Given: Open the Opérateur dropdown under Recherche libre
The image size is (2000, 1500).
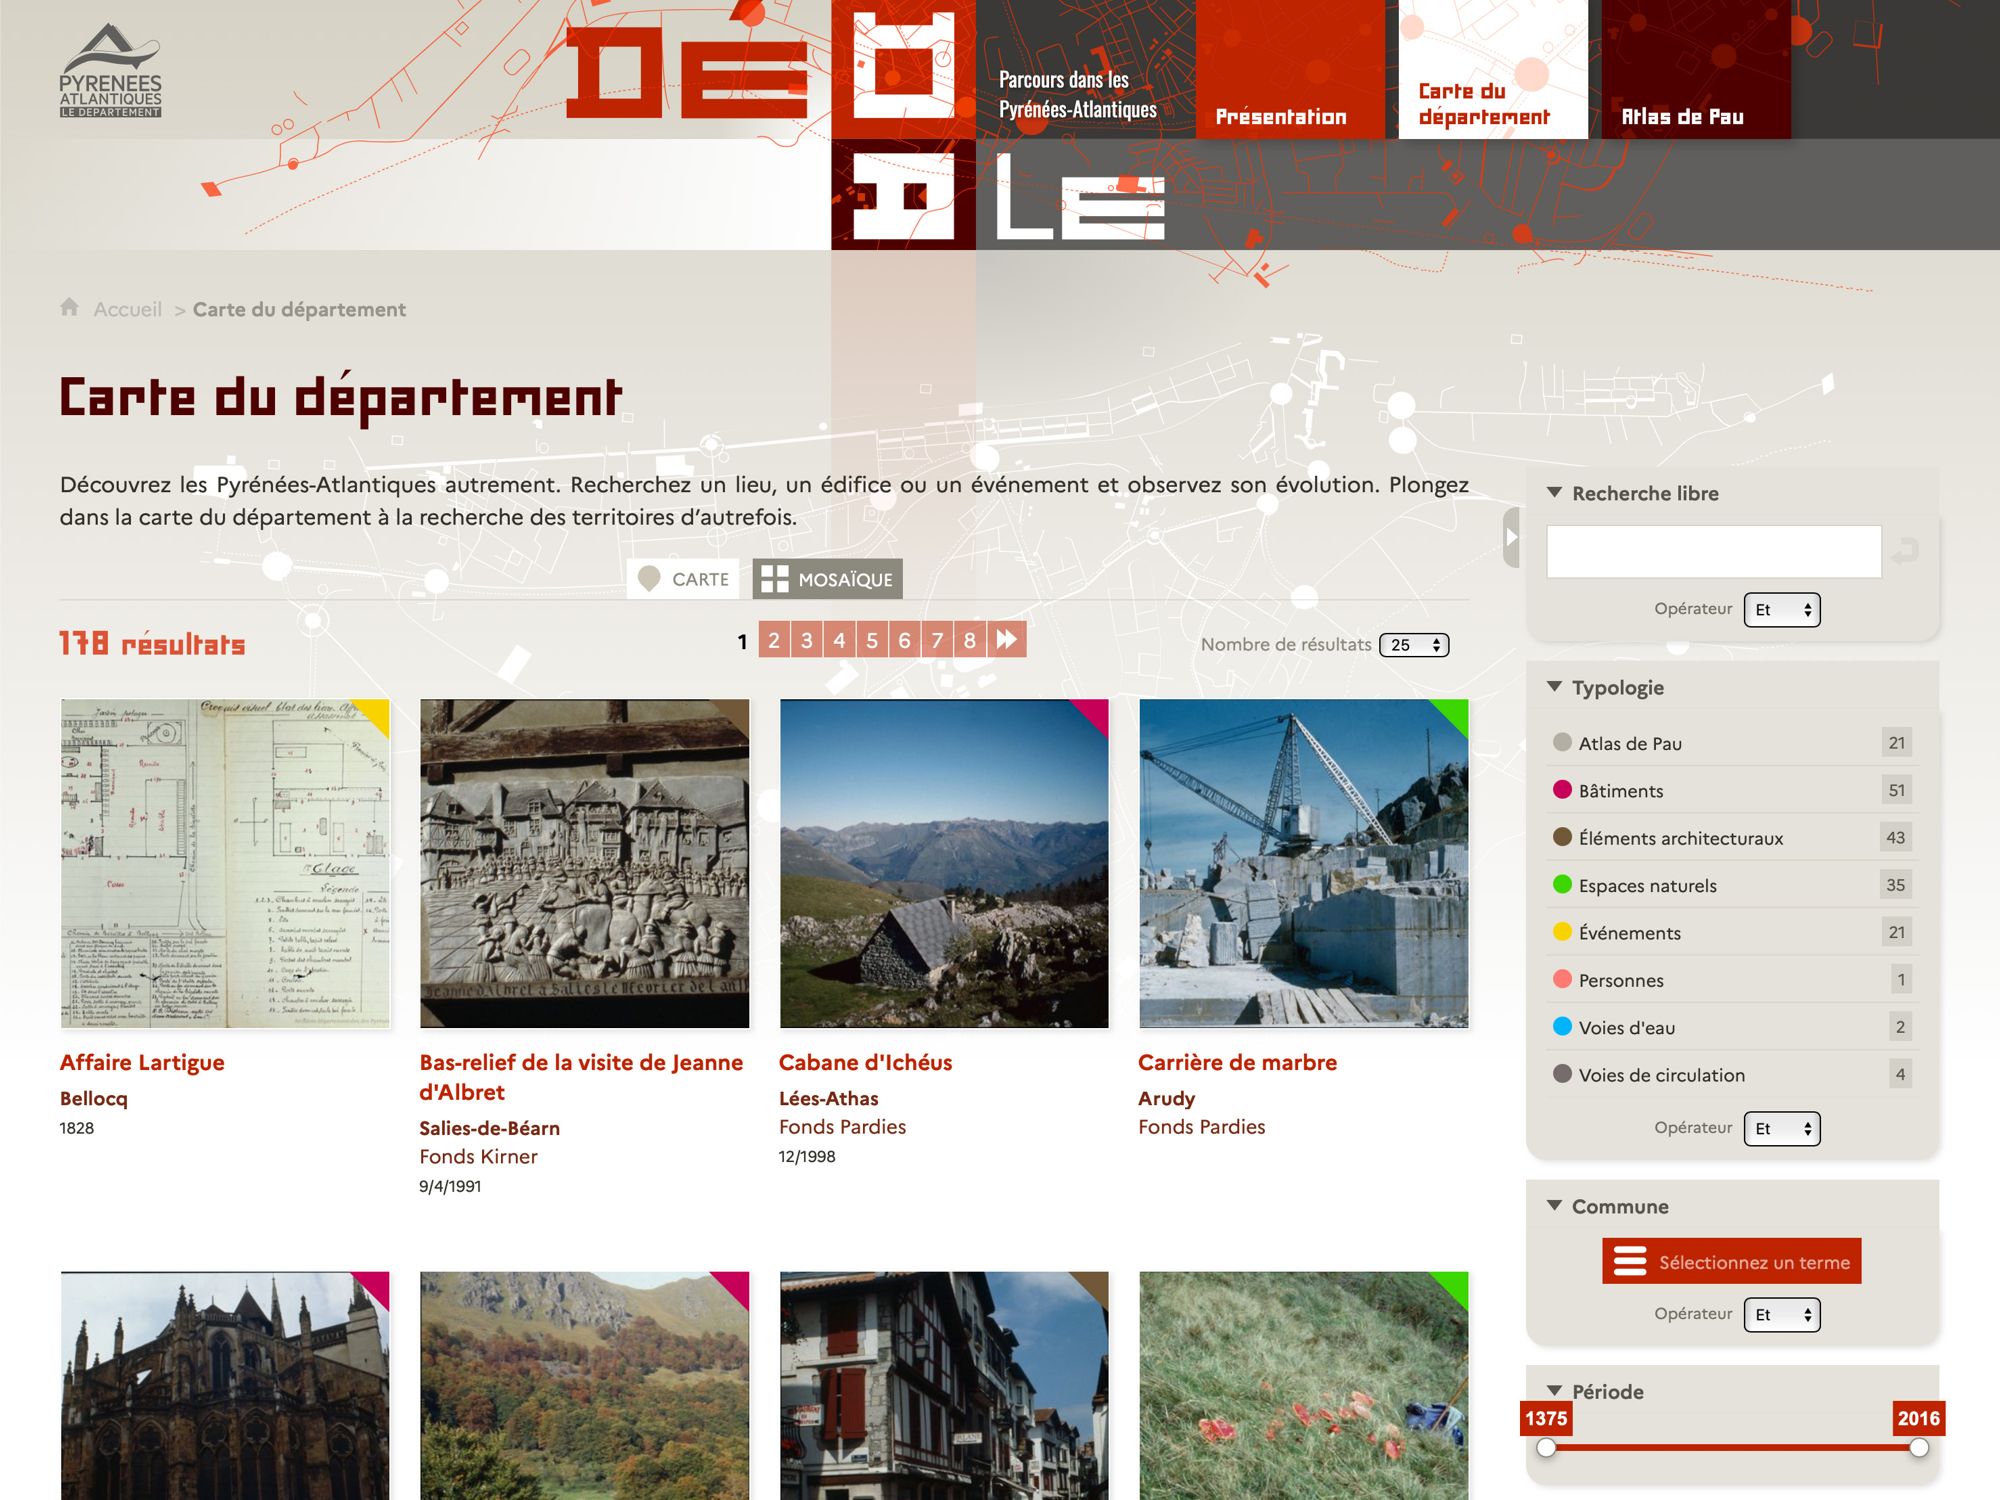Looking at the screenshot, I should click(x=1781, y=610).
